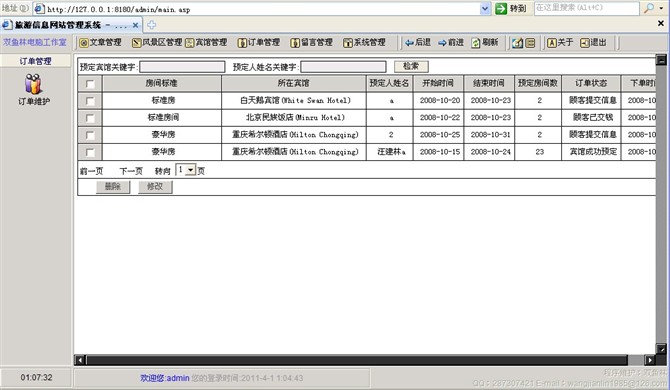Click the vertical scrollbar up arrow
Viewport: 670px width, 390px height.
click(661, 60)
